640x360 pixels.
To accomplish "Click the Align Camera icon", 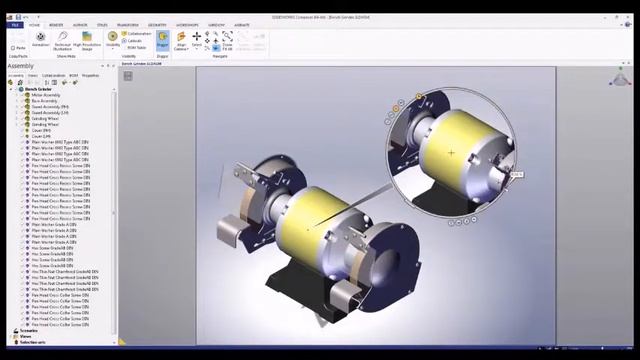I will coord(181,37).
